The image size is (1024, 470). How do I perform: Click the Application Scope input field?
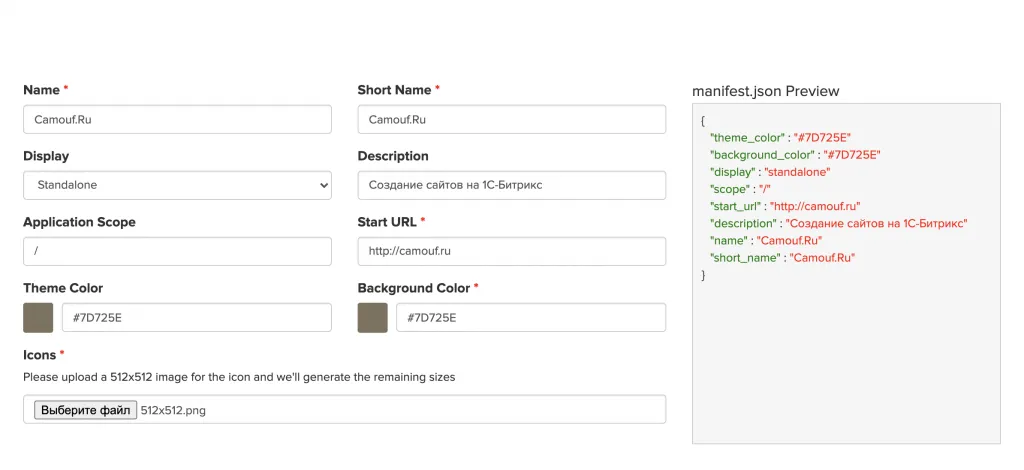point(177,251)
